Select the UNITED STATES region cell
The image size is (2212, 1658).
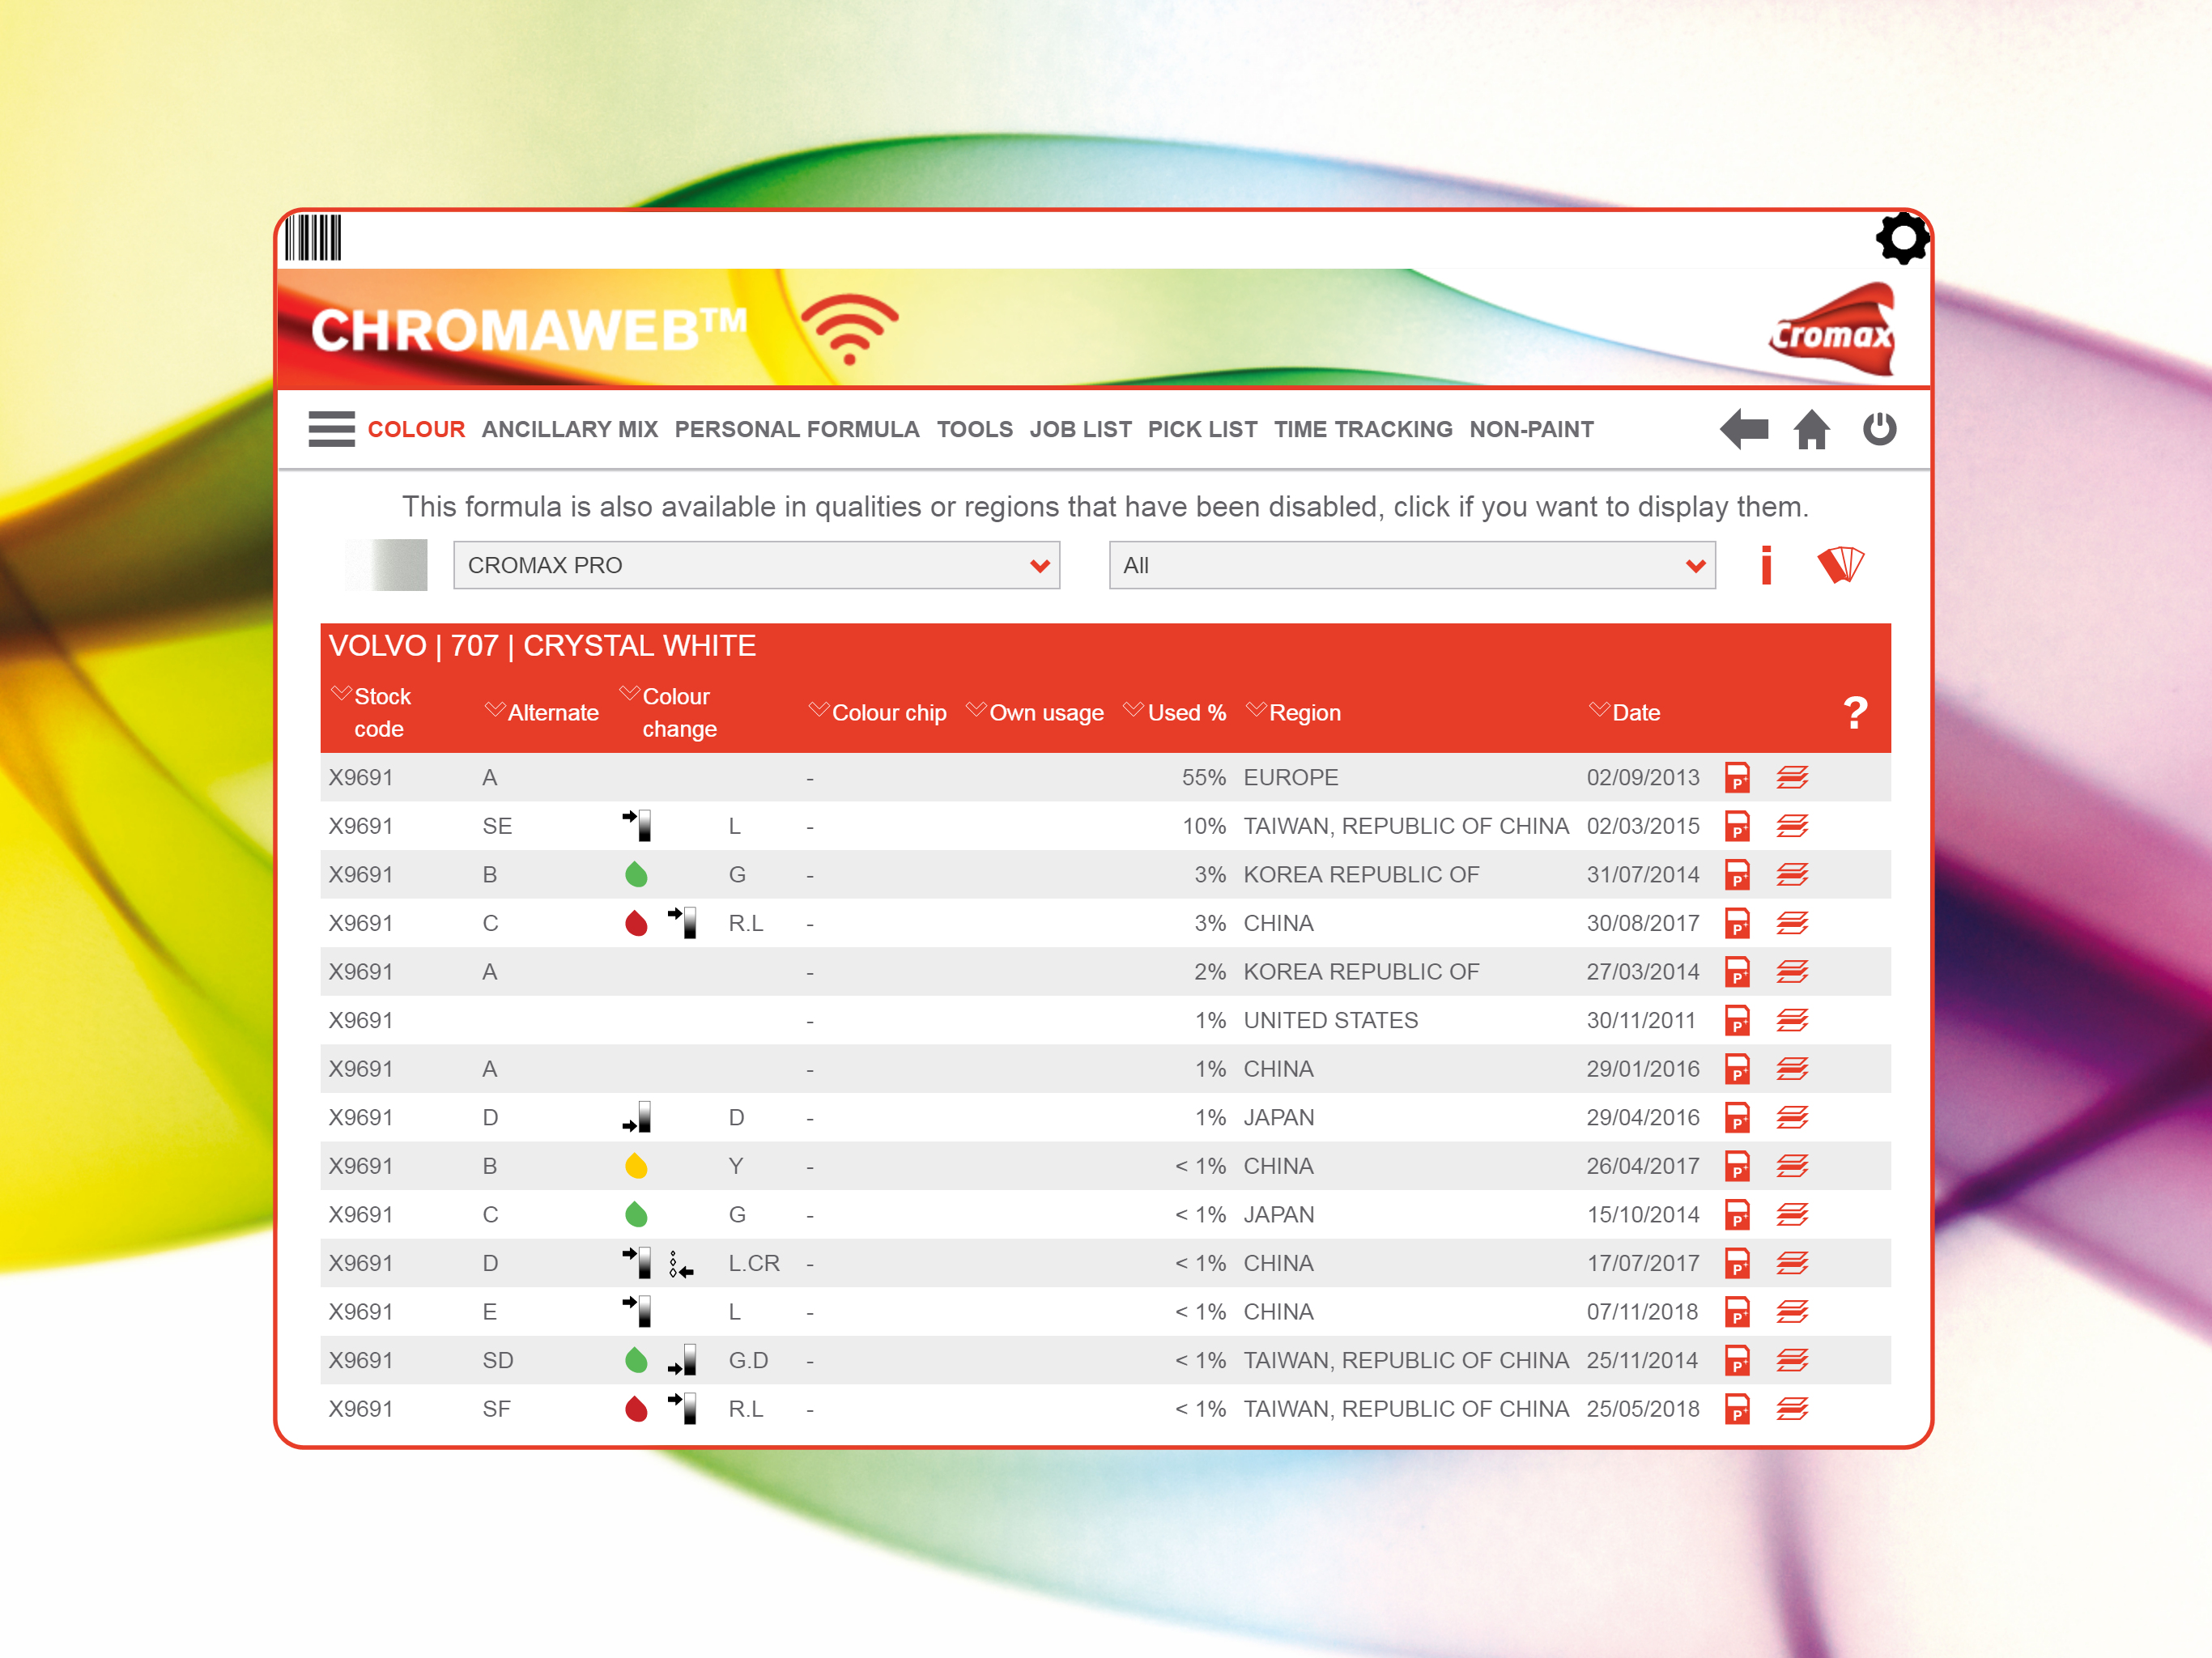pos(1330,1021)
